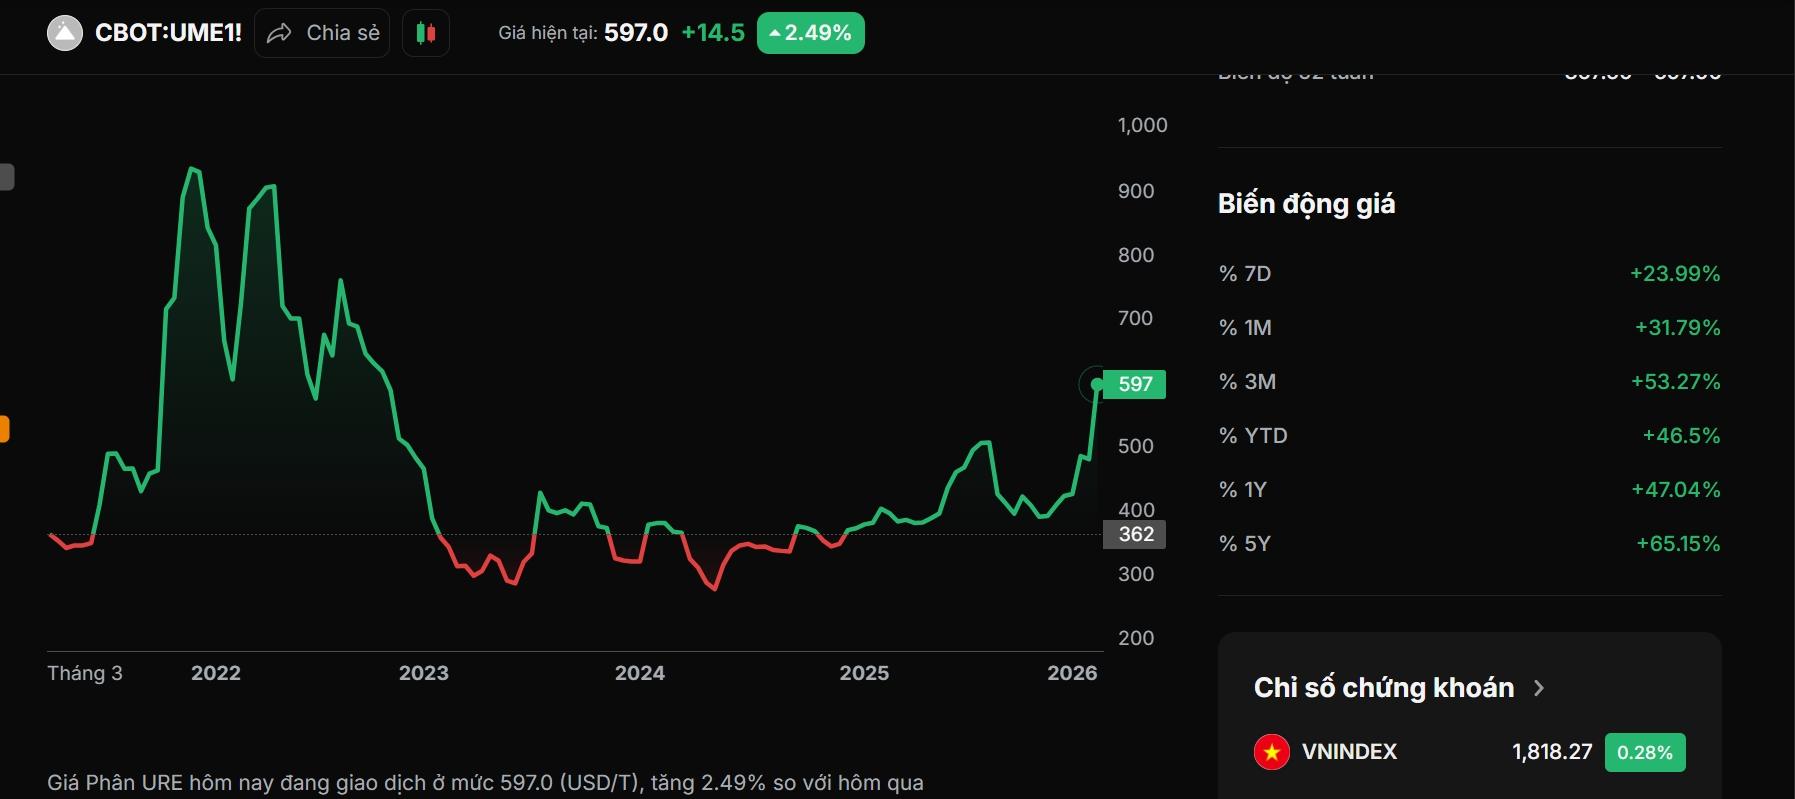This screenshot has width=1795, height=799.
Task: Click the Chia sẻ share button
Action: 322,33
